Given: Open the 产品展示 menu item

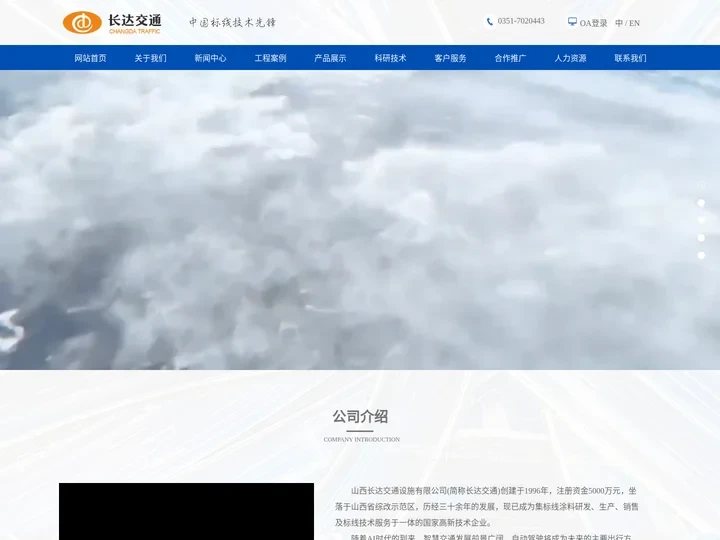Looking at the screenshot, I should [330, 58].
